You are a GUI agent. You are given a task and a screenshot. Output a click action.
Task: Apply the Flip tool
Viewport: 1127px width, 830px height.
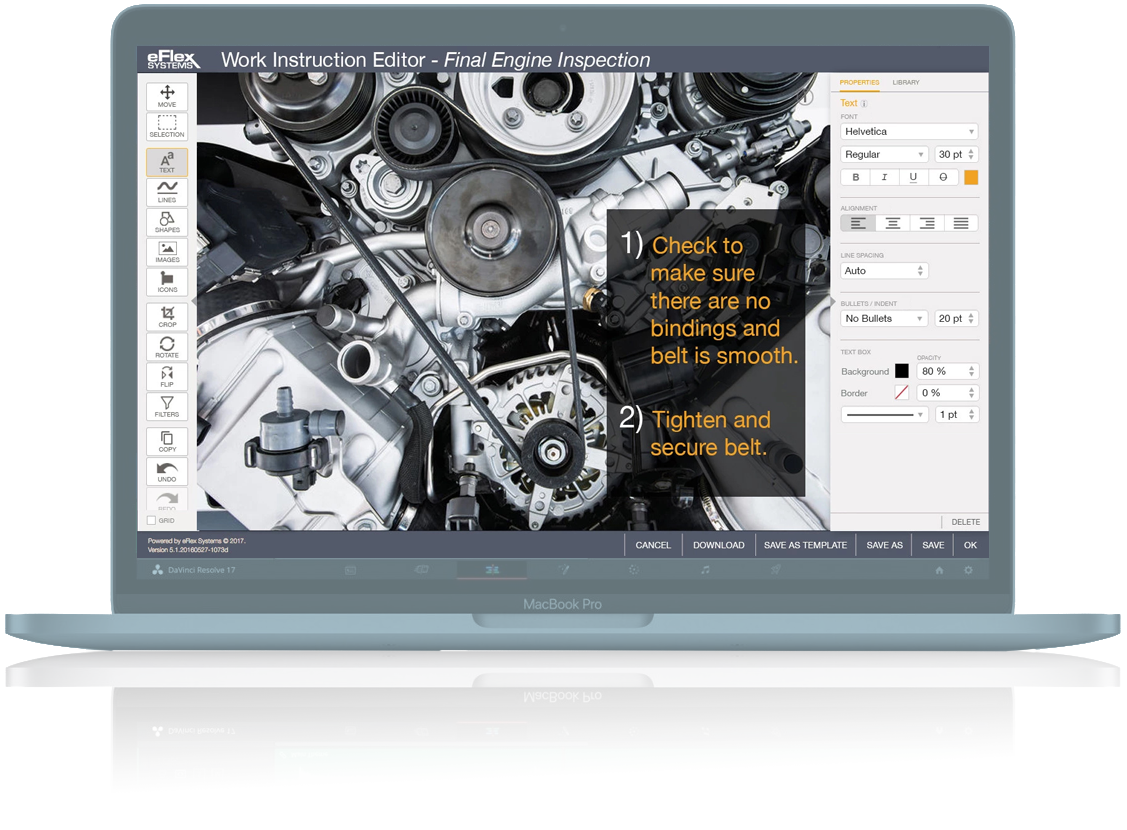(167, 377)
